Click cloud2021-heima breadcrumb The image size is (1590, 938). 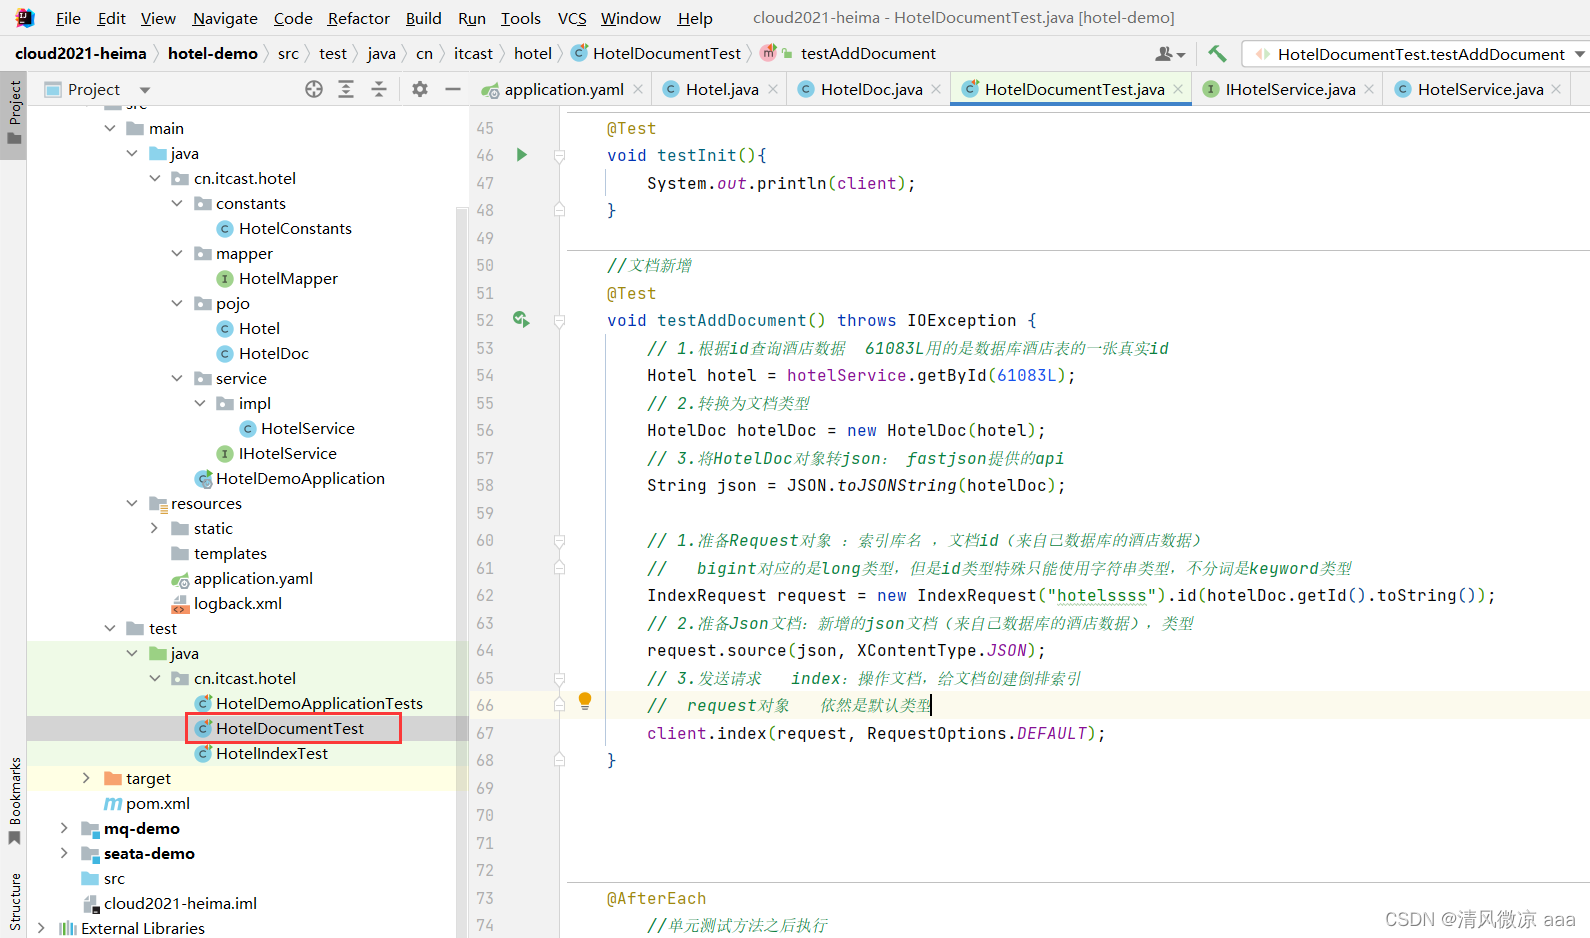click(81, 54)
